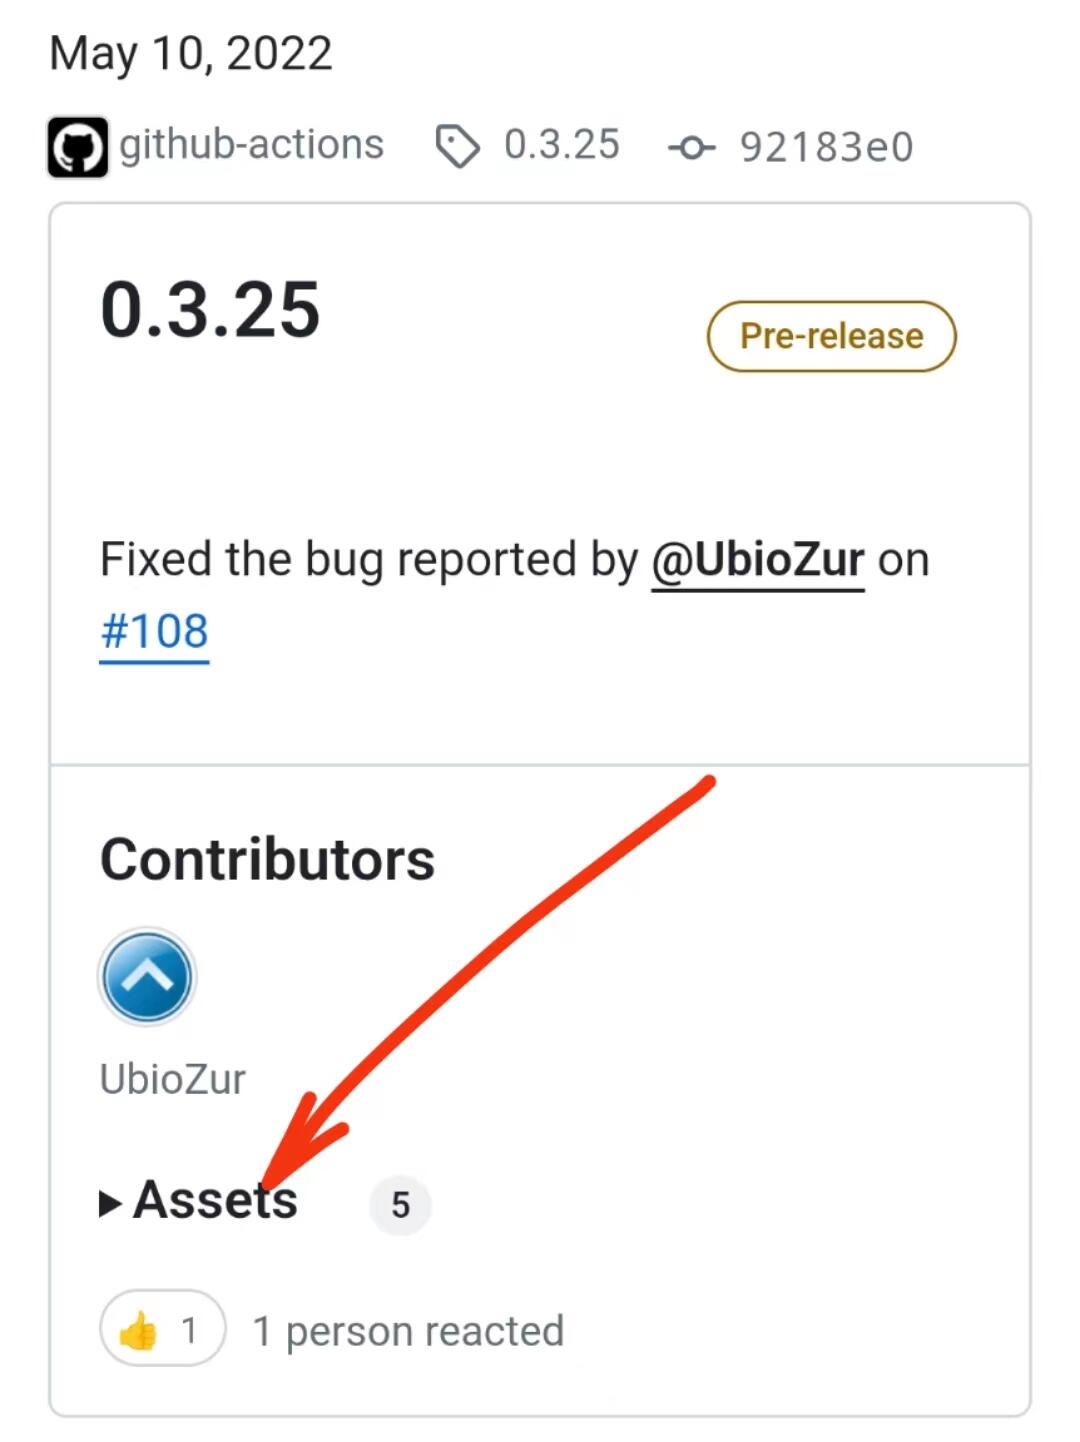1080x1442 pixels.
Task: Click the UbioZur contributor name
Action: click(172, 1080)
